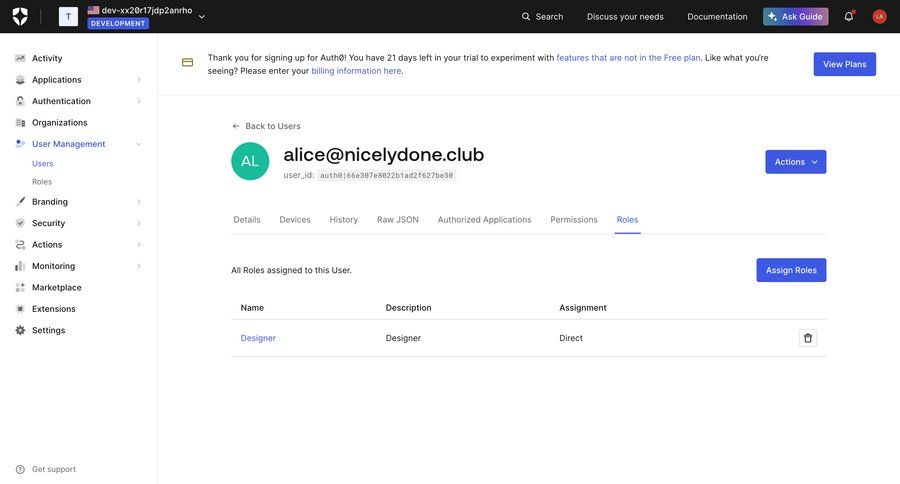The width and height of the screenshot is (900, 484).
Task: Click the Assign Roles button
Action: 791,270
